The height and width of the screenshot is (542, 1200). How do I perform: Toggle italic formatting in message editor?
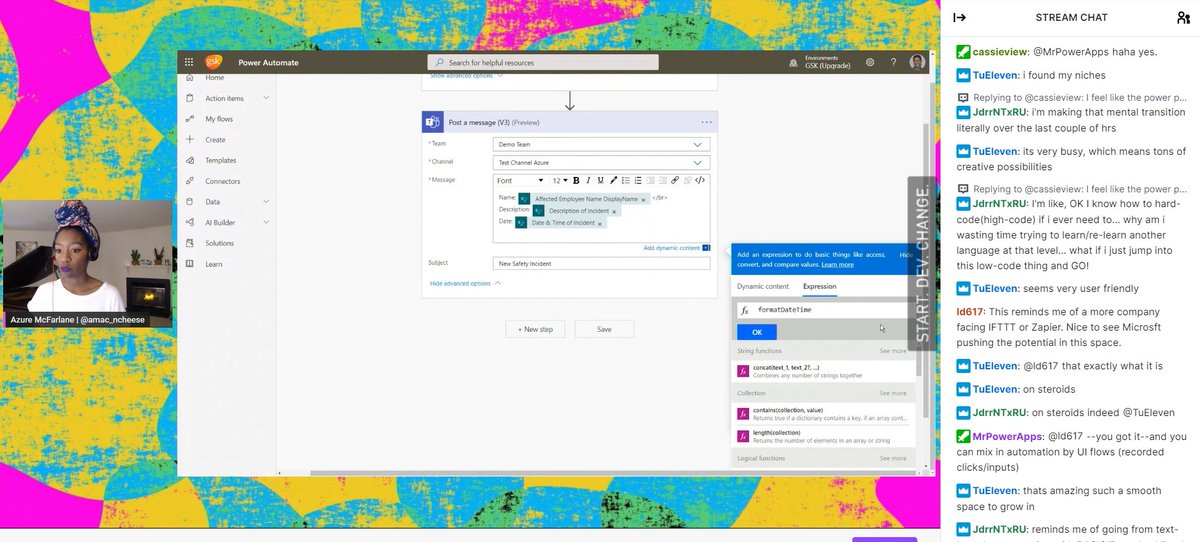pos(588,181)
